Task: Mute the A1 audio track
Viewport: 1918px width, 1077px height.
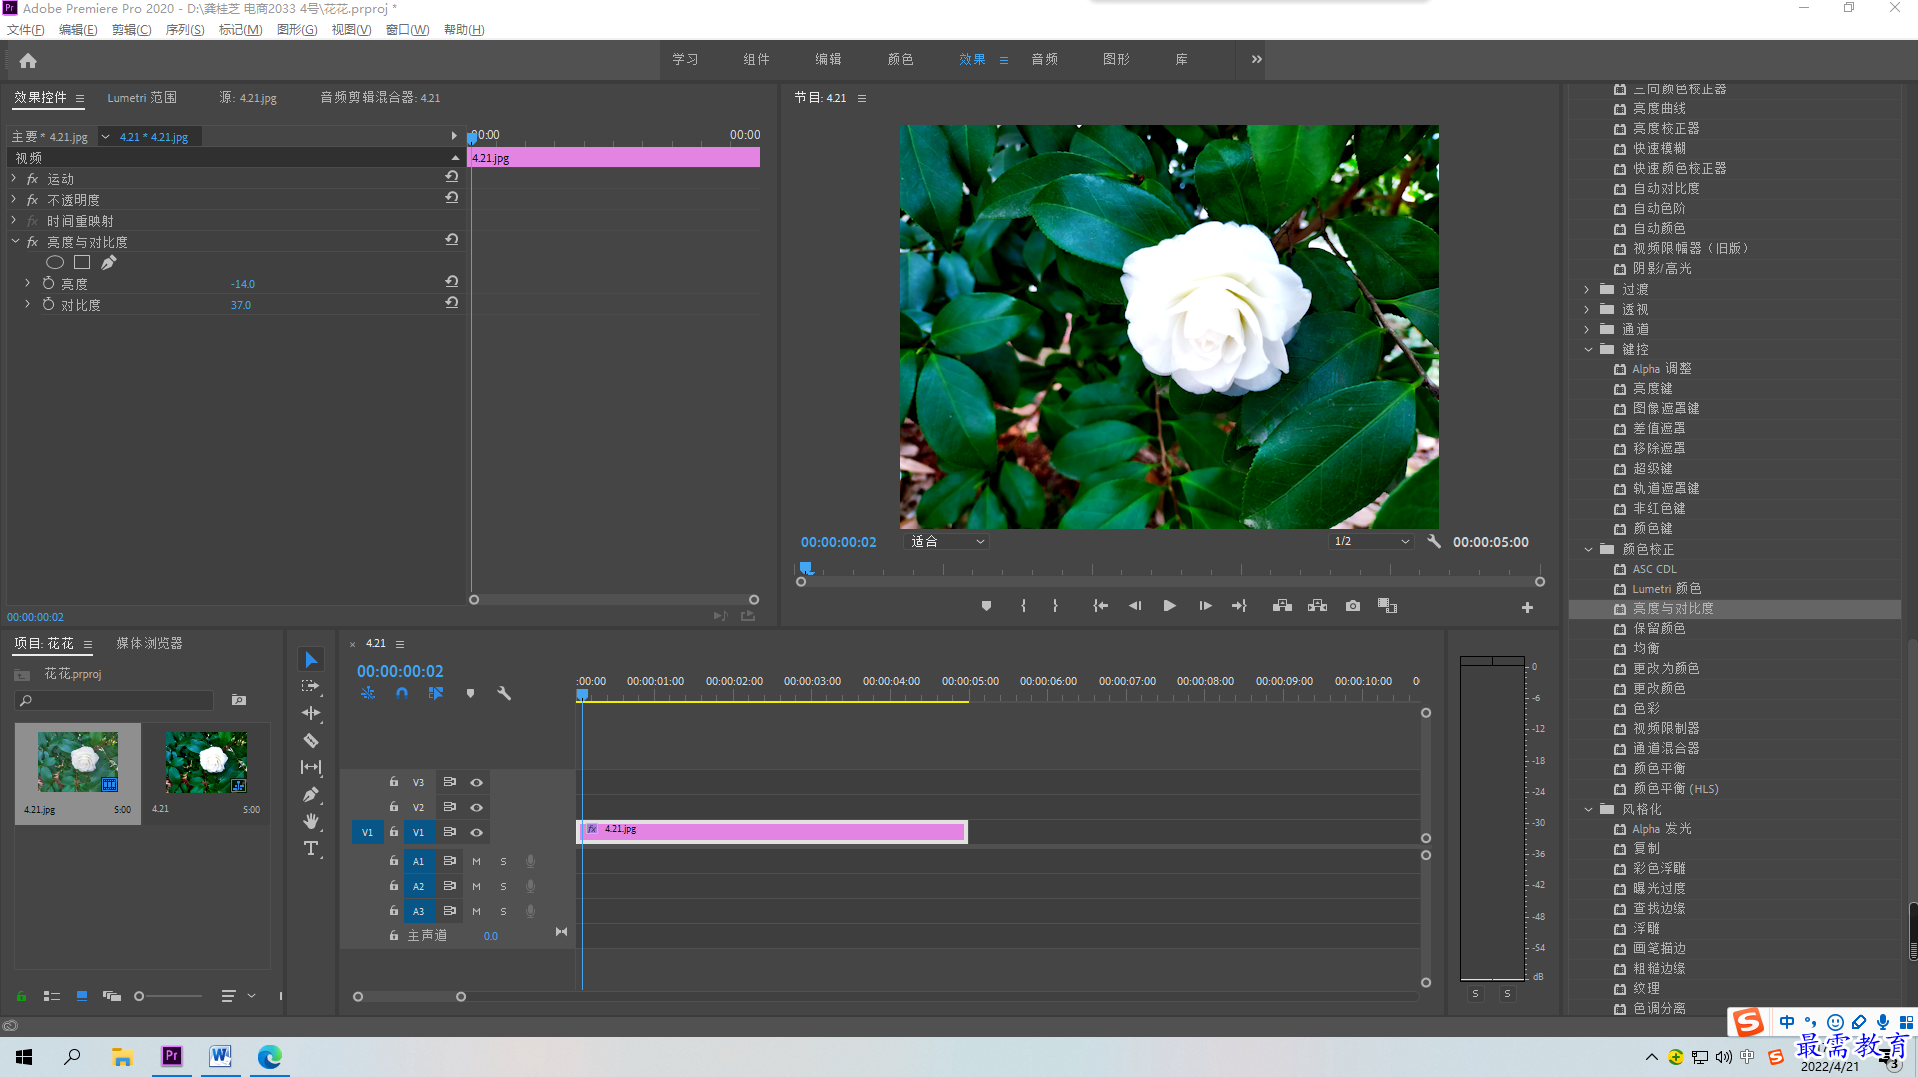Action: [x=477, y=861]
